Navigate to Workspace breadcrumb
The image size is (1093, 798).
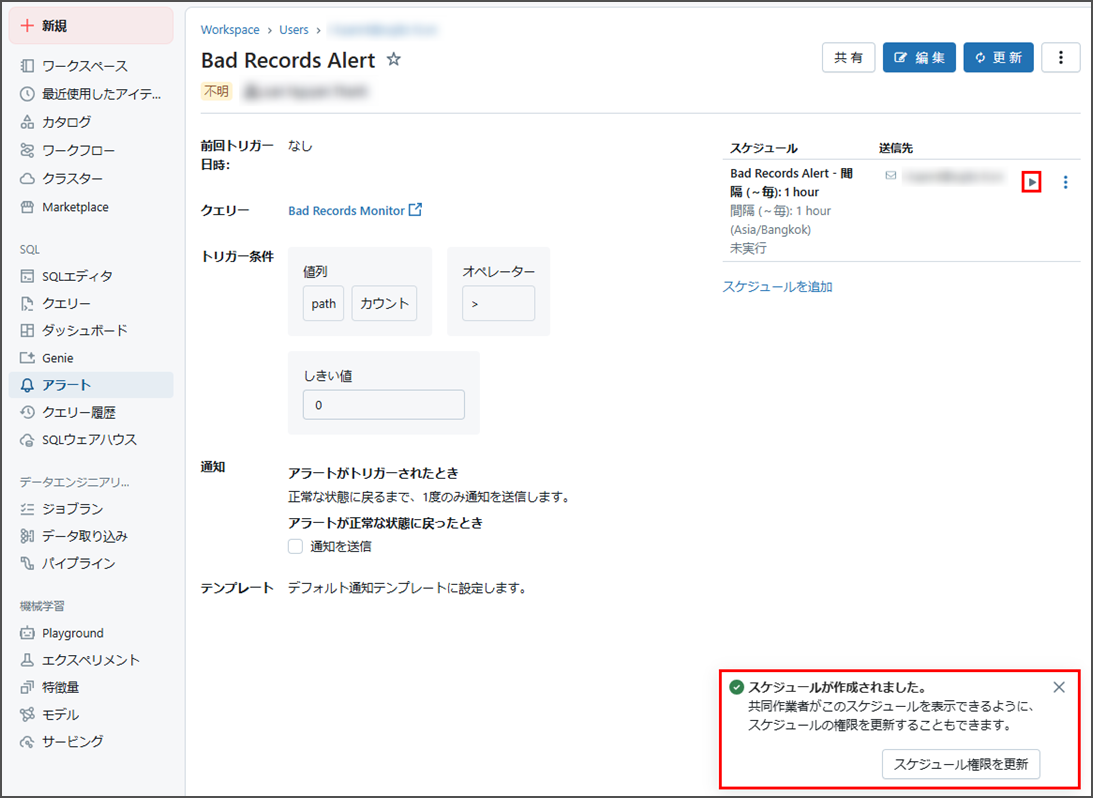[x=230, y=30]
